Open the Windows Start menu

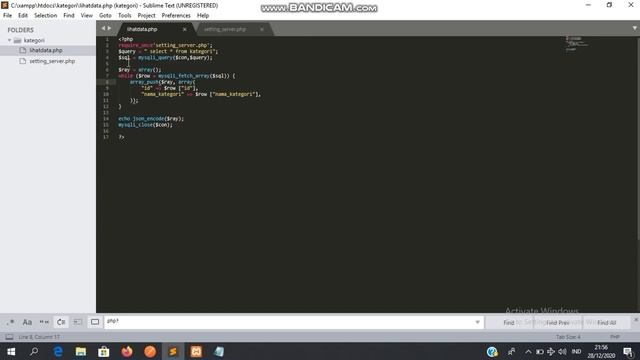(11, 351)
